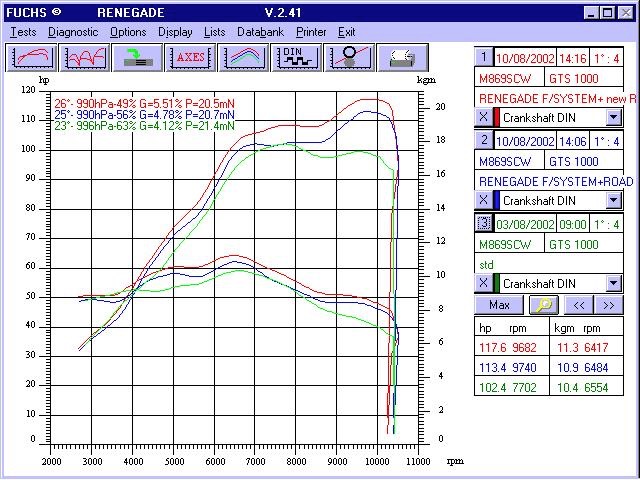640x480 pixels.
Task: Remove run 1 with its X button
Action: click(484, 117)
